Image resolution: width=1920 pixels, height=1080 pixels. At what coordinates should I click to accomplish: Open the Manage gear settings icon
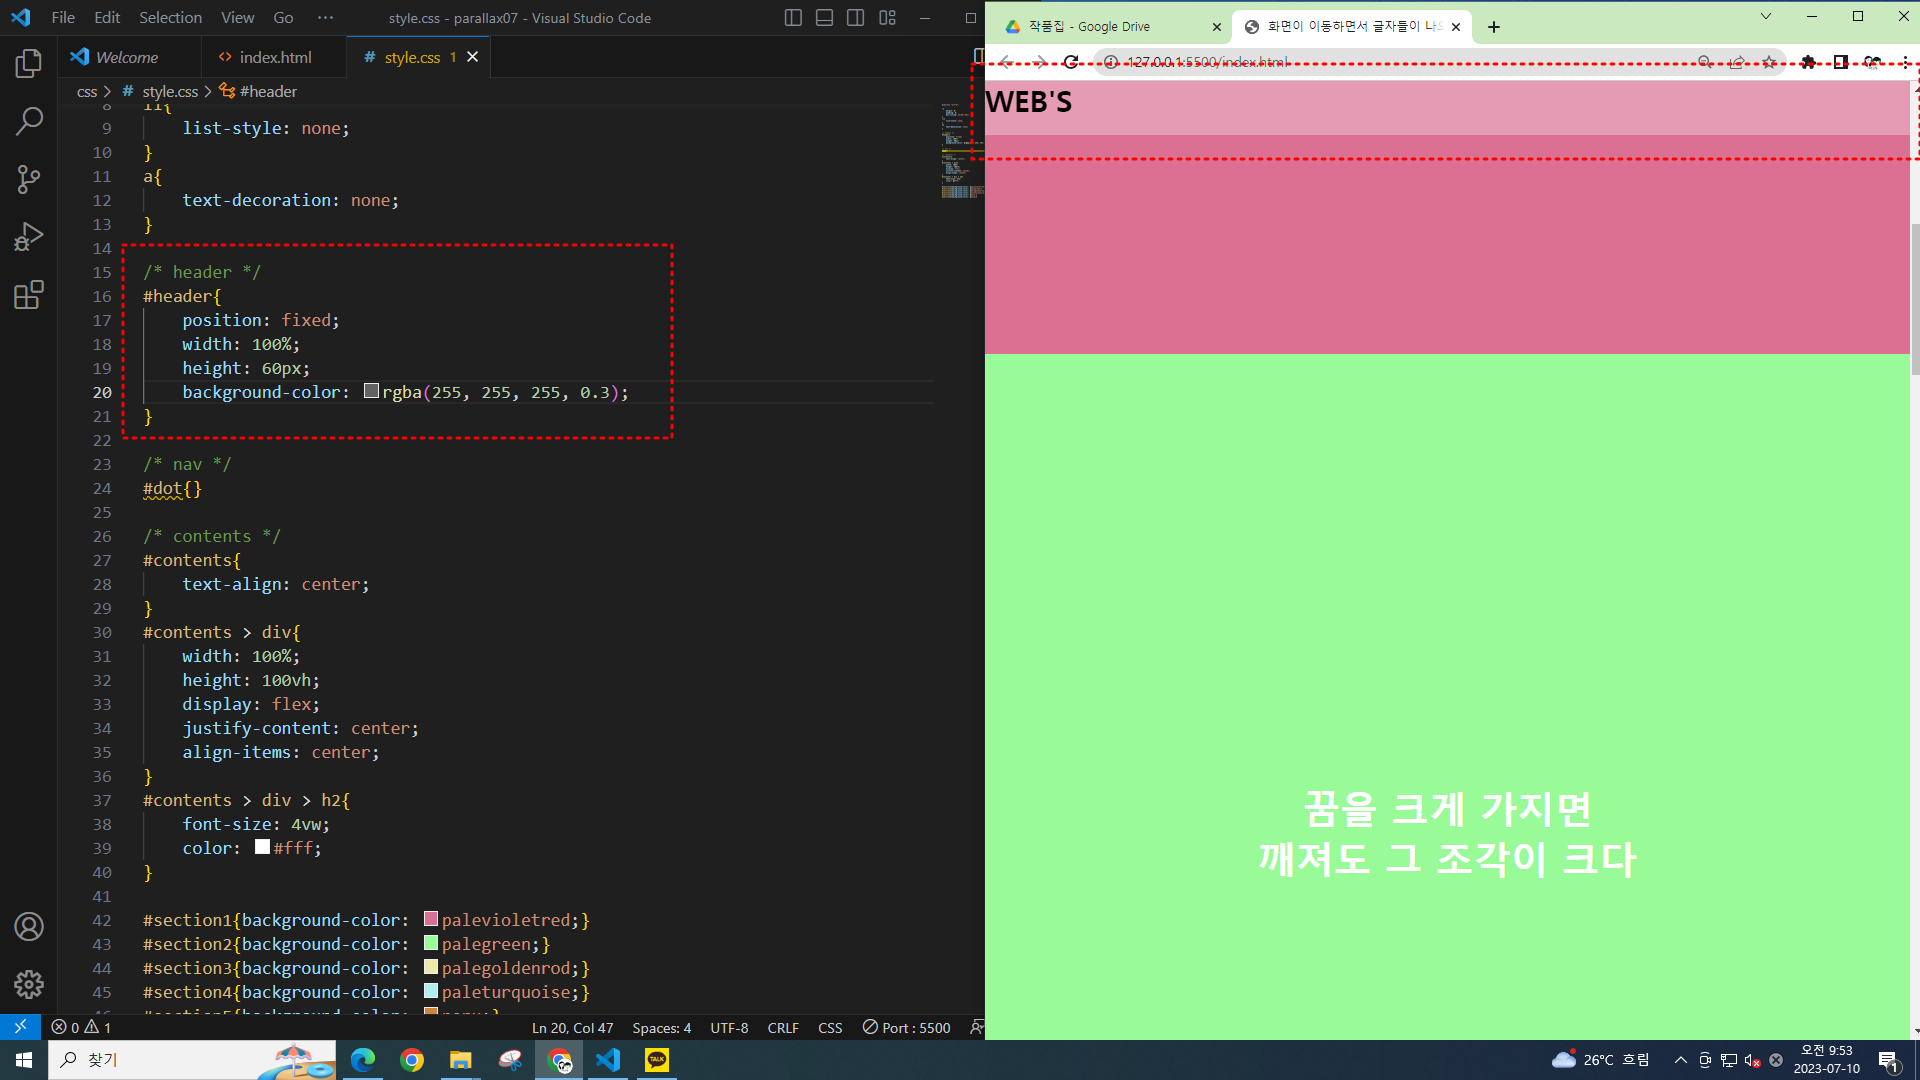click(29, 985)
